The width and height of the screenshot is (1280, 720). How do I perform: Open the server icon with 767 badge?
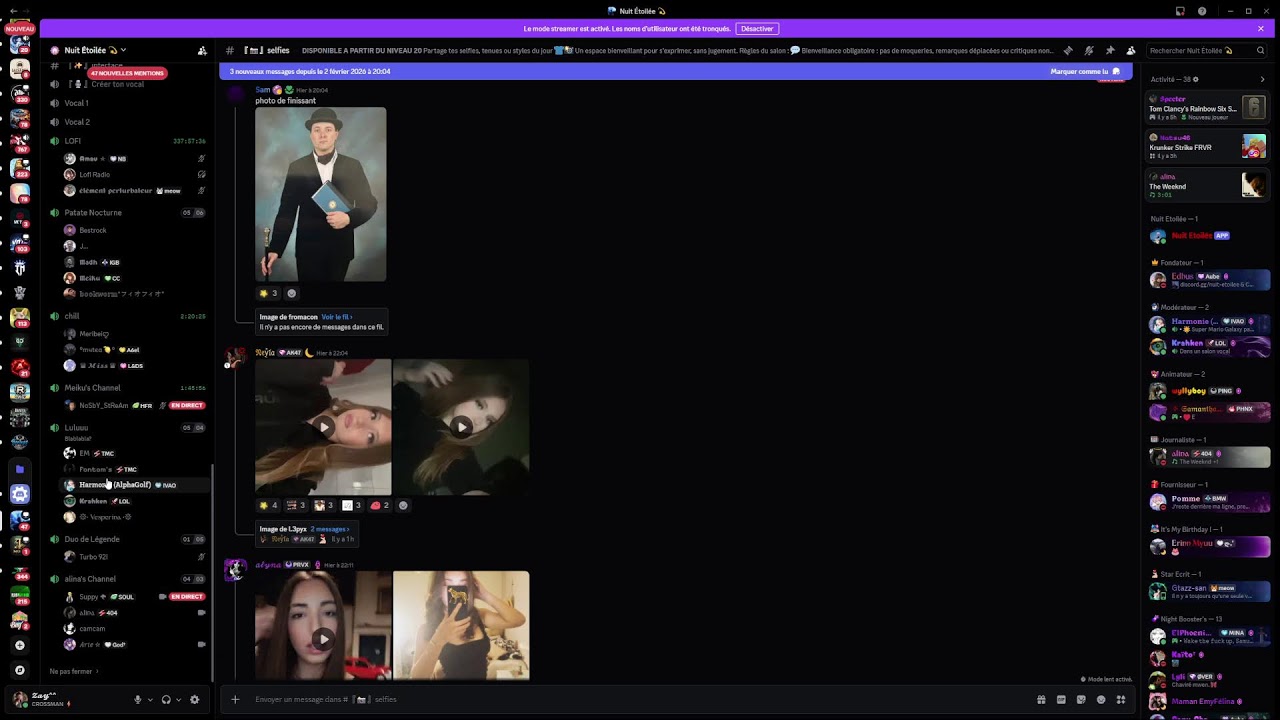pyautogui.click(x=19, y=145)
